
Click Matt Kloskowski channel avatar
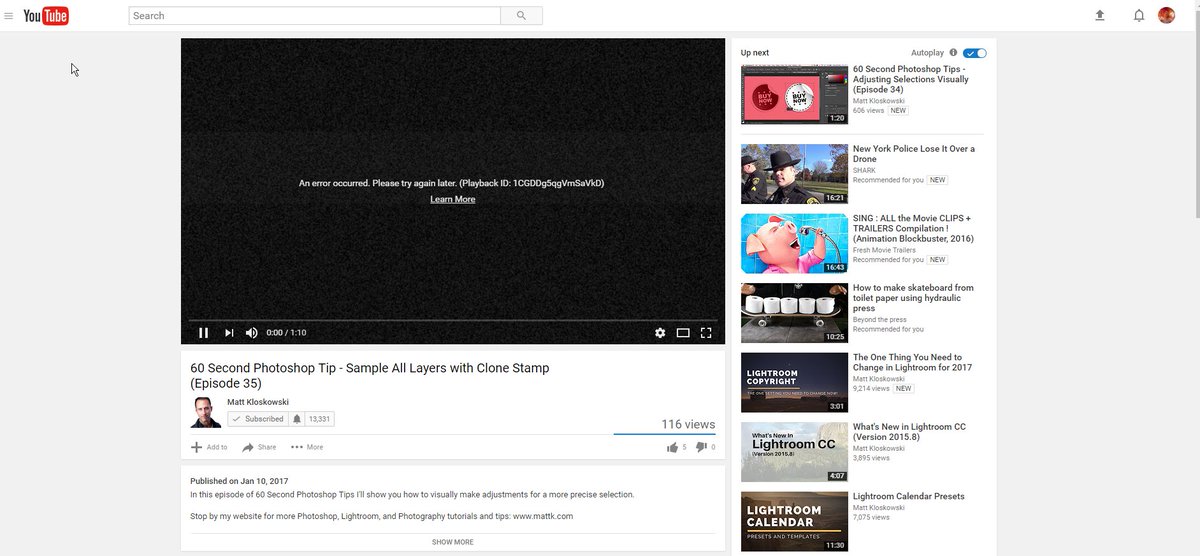pyautogui.click(x=206, y=412)
